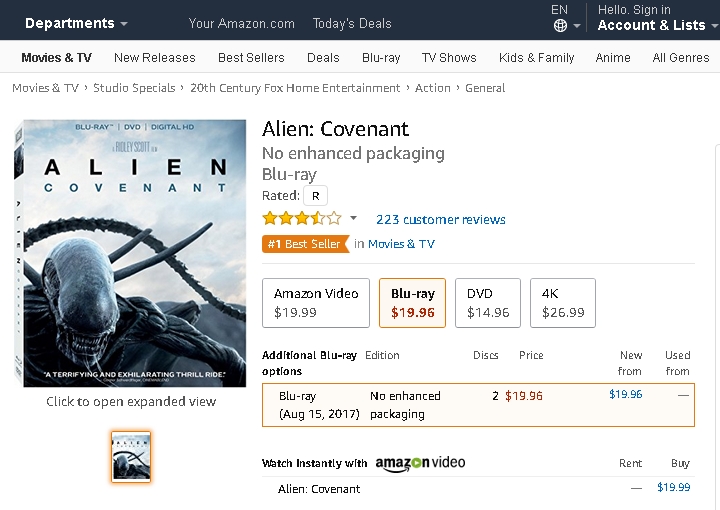Viewport: 720px width, 510px height.
Task: Read the 223 customer reviews
Action: point(440,219)
